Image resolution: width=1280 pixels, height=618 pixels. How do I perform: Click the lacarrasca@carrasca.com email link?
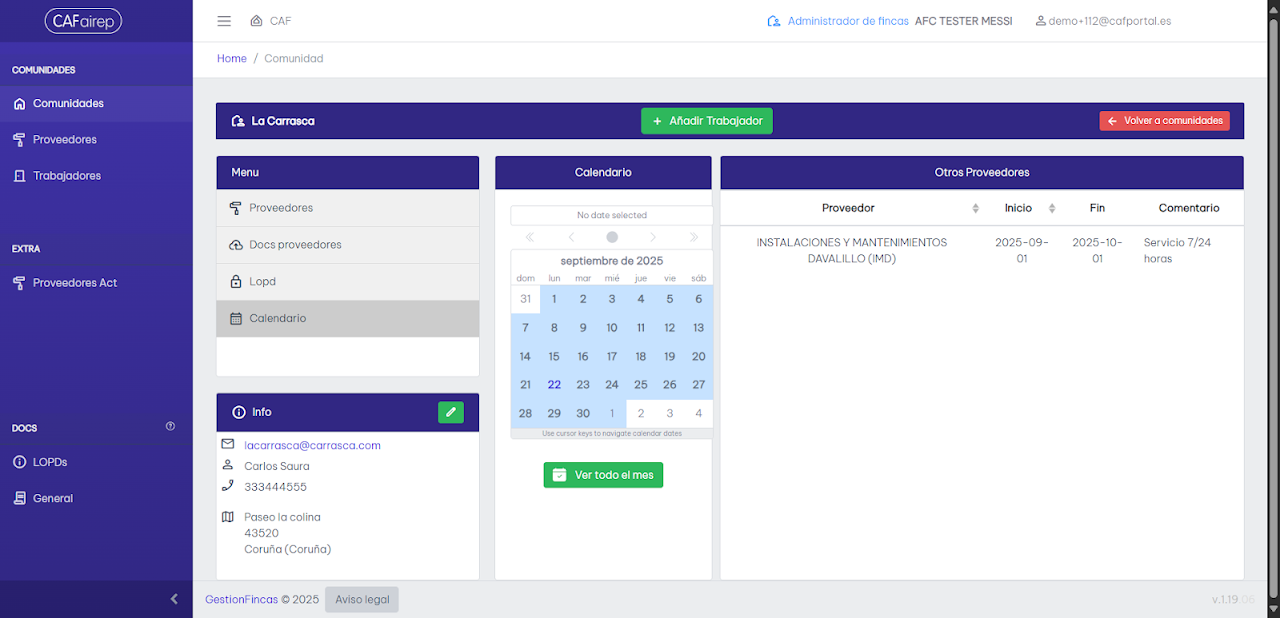click(312, 445)
